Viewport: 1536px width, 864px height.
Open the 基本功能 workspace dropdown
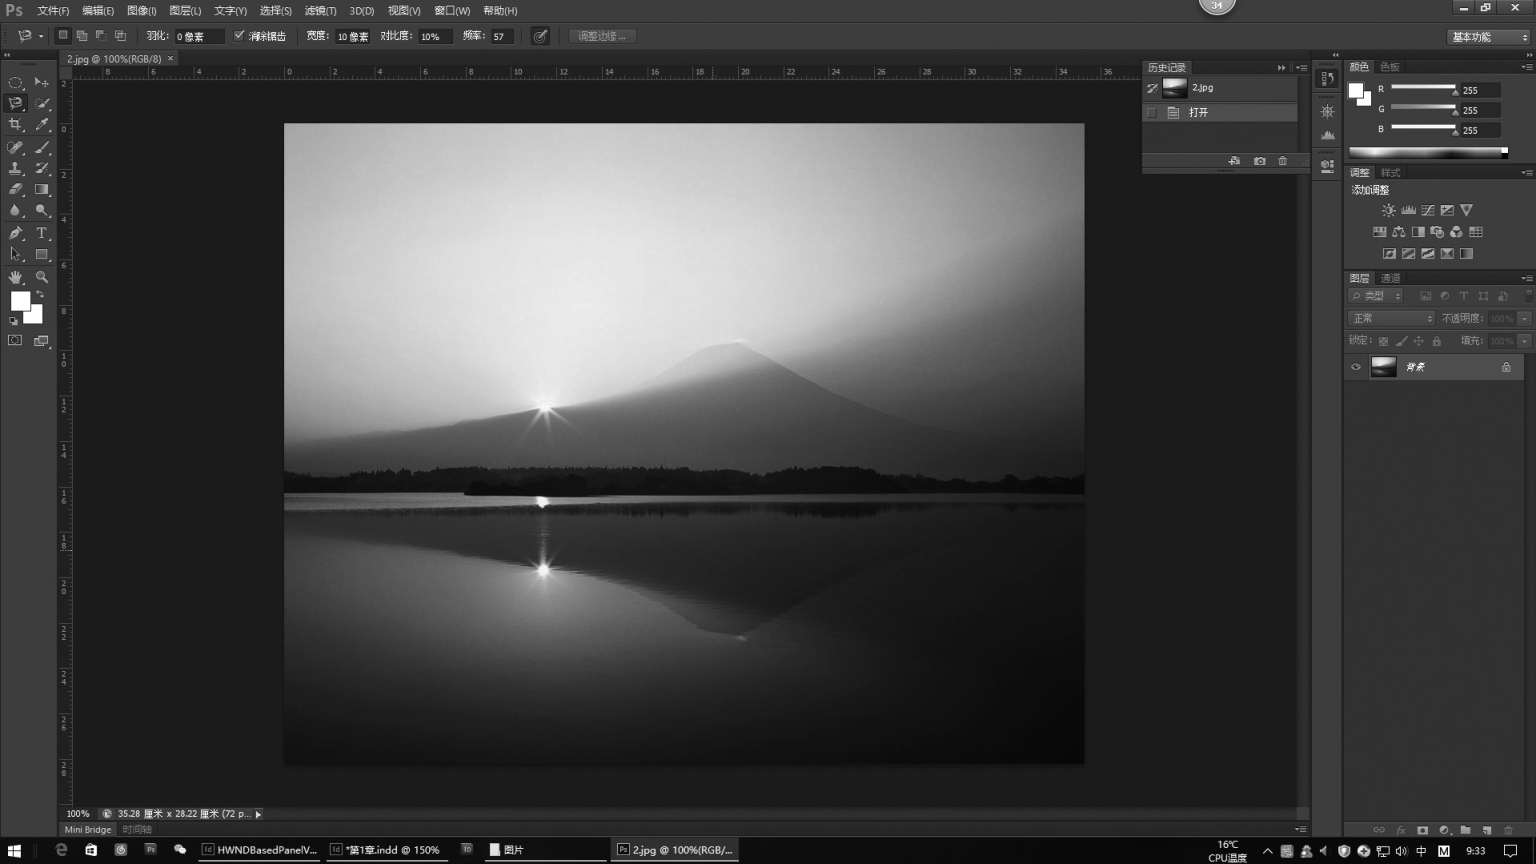point(1489,37)
